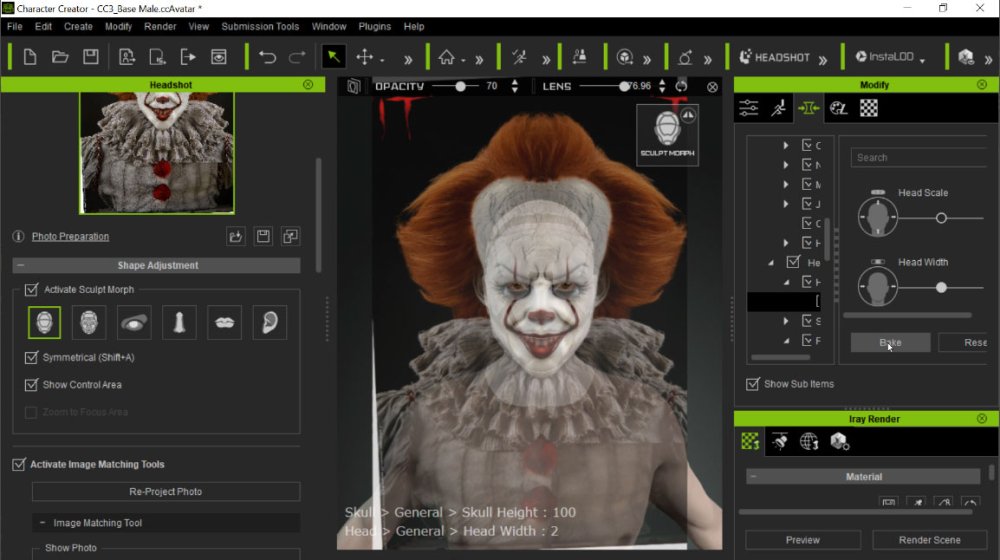This screenshot has height=560, width=1000.
Task: Select the eye sculpt morph region icon
Action: (x=134, y=323)
